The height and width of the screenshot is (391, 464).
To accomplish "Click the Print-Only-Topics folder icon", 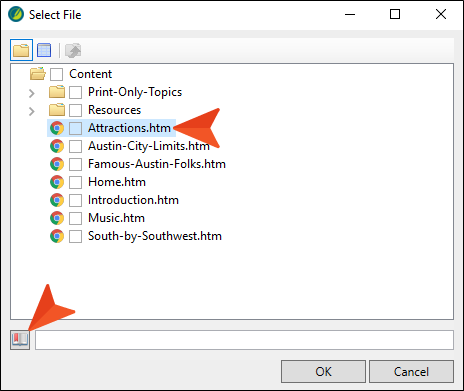I will 57,92.
